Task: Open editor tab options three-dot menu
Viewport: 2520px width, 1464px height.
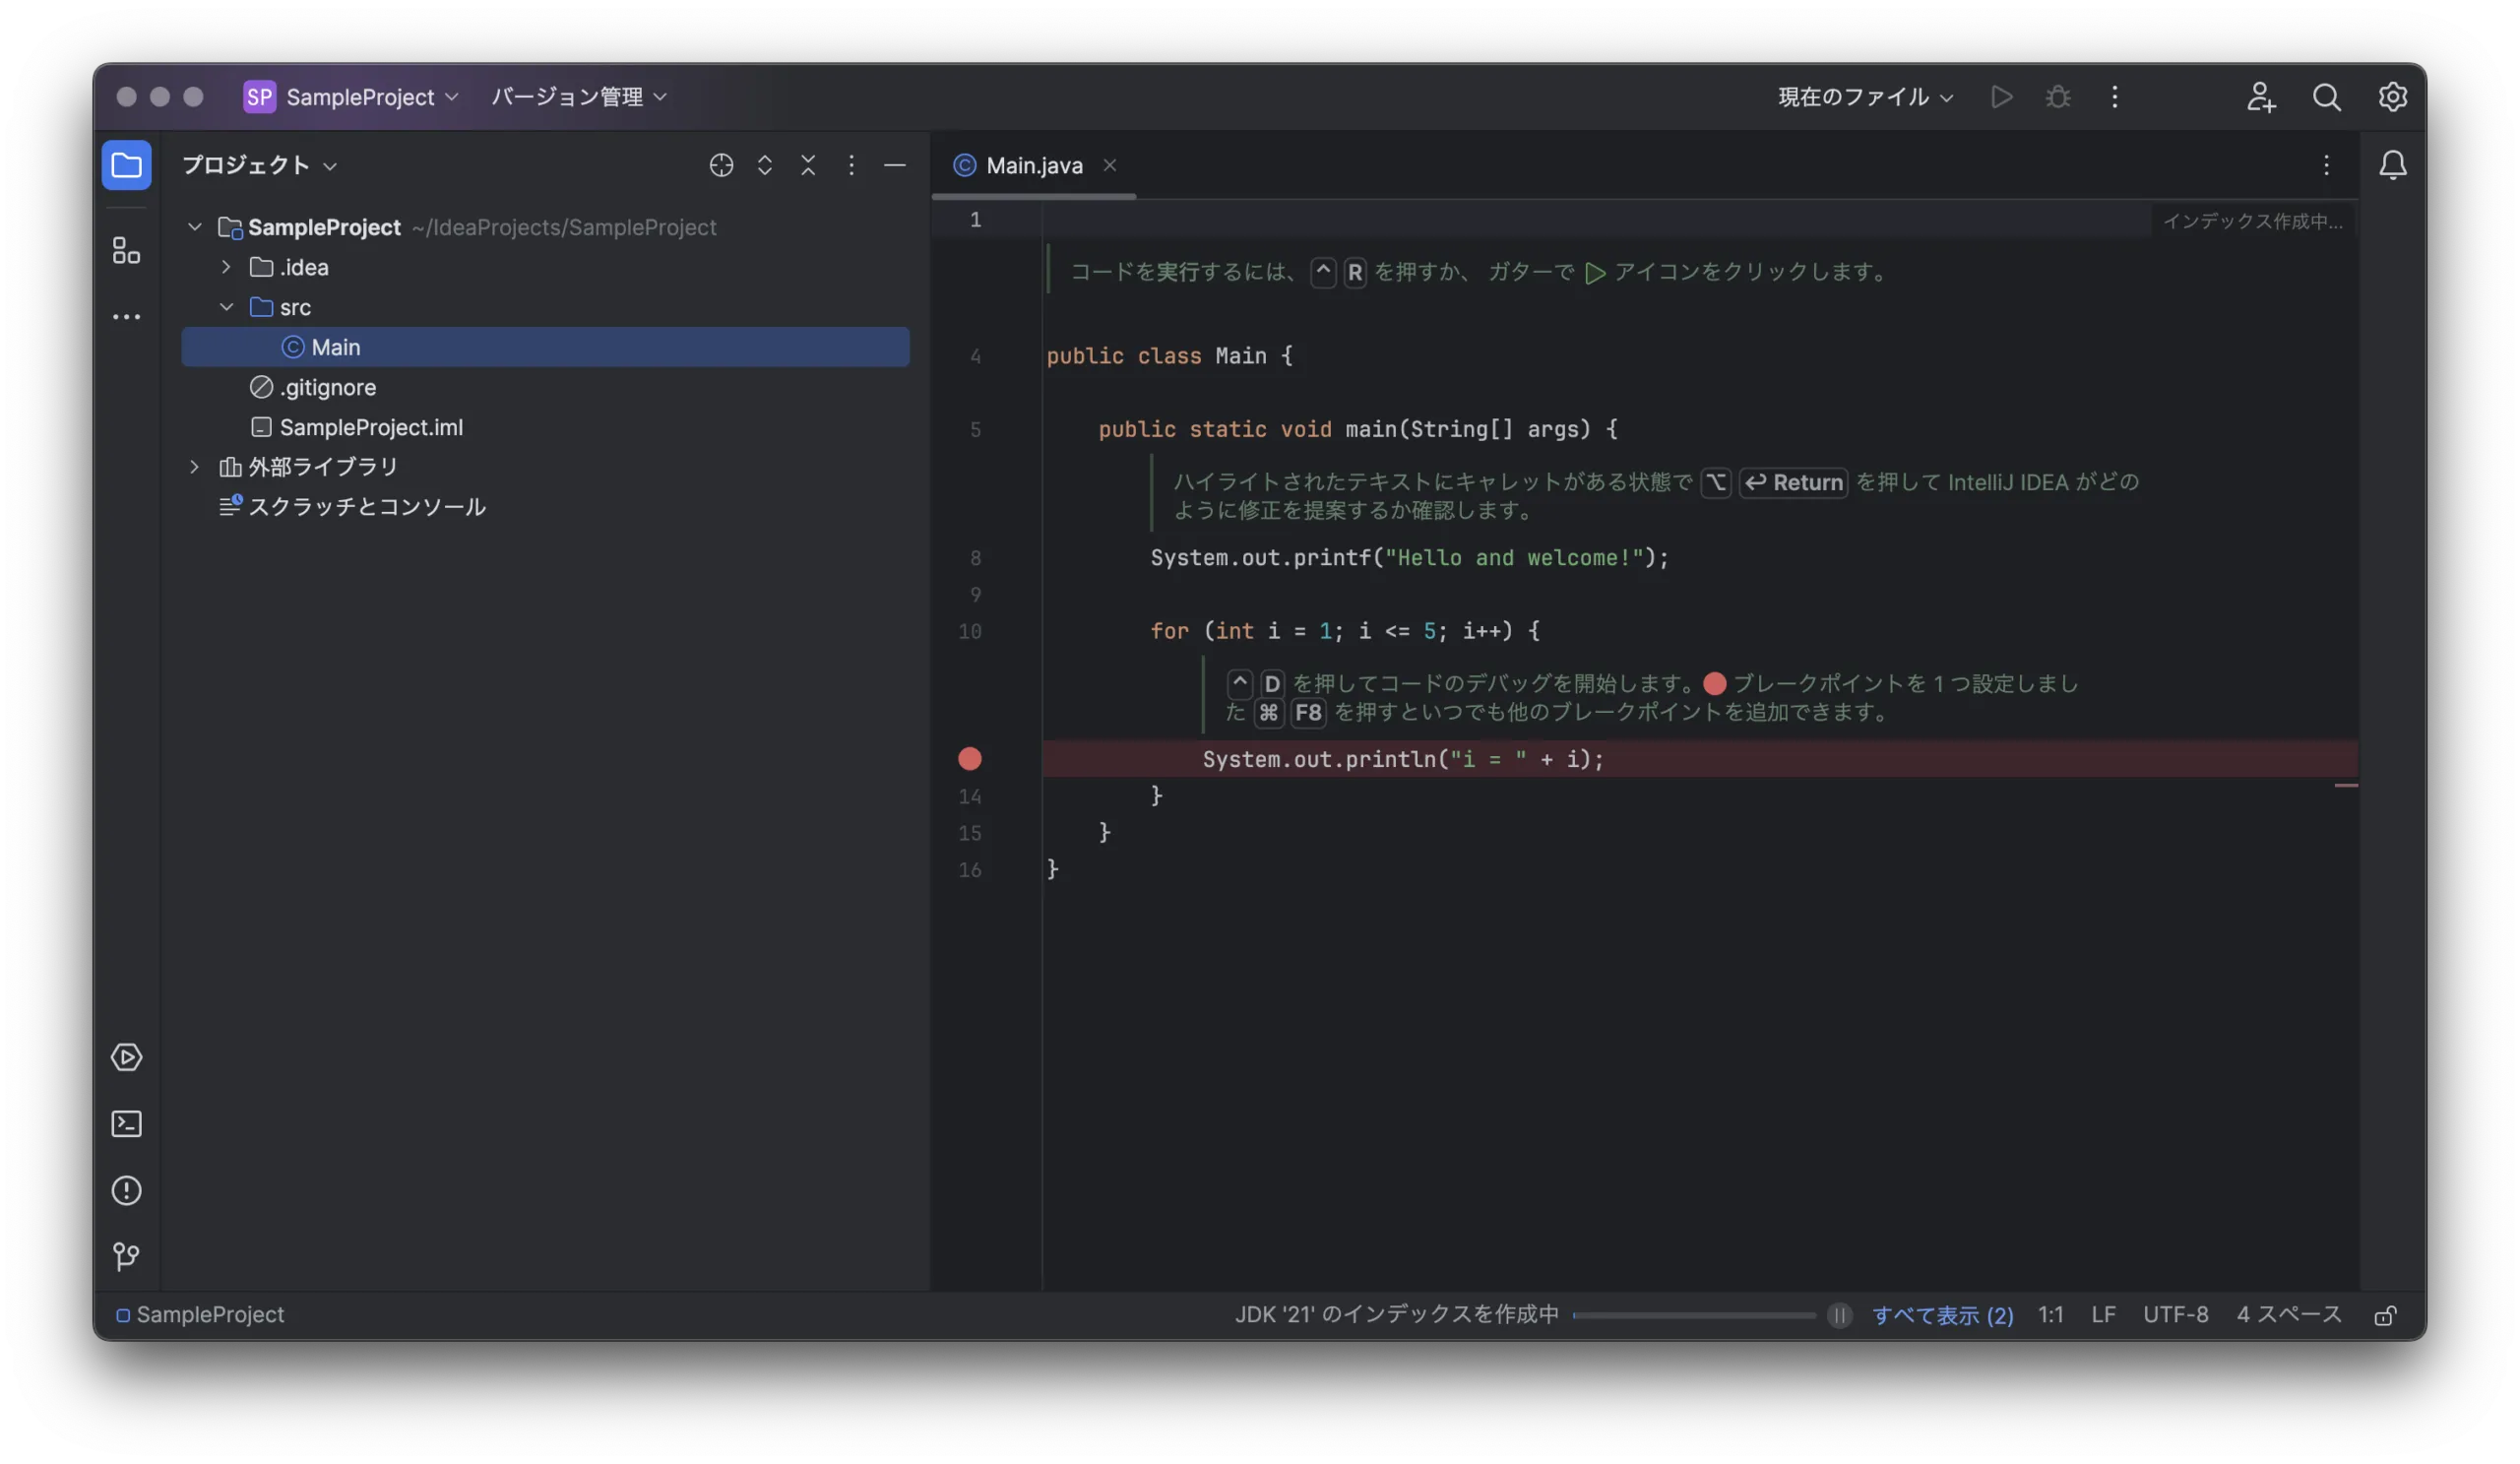Action: click(x=2327, y=165)
